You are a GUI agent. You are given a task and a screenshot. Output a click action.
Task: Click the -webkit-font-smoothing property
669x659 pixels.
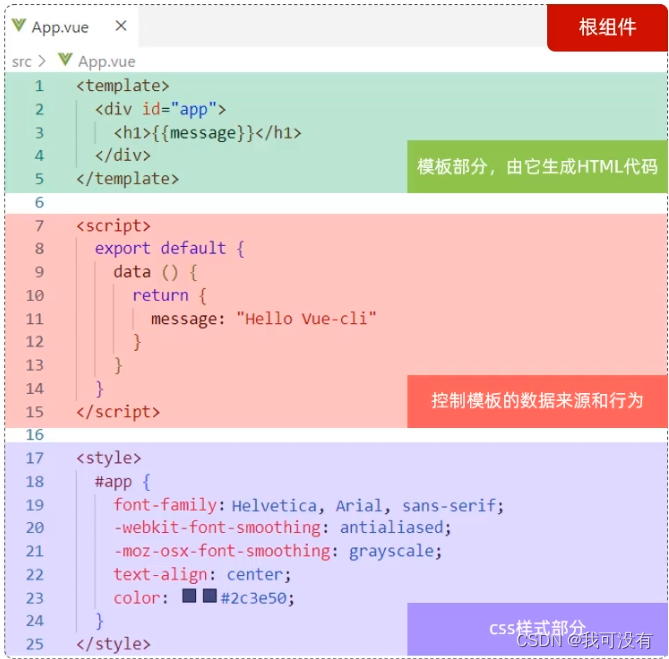coord(217,528)
